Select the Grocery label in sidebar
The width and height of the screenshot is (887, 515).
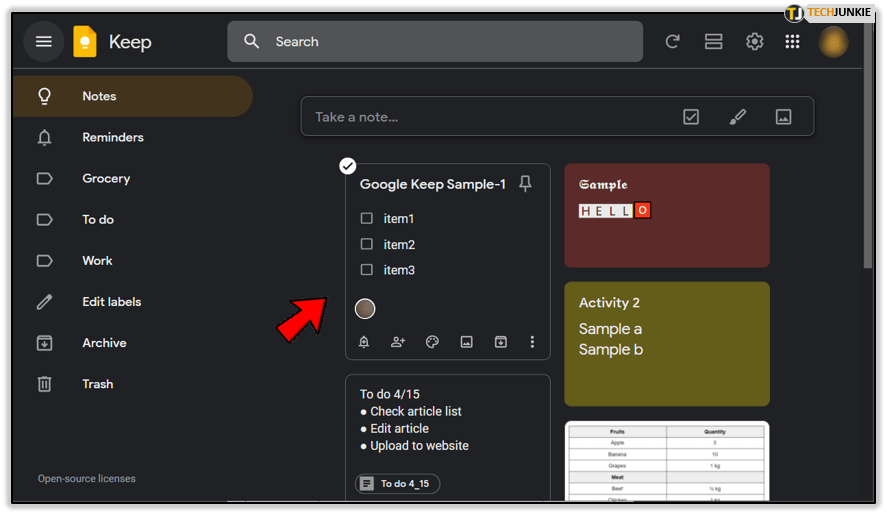point(106,179)
